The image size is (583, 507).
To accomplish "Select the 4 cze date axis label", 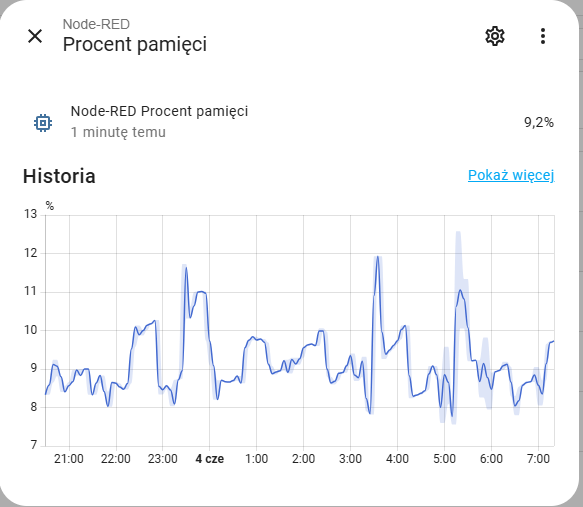I will pyautogui.click(x=210, y=459).
